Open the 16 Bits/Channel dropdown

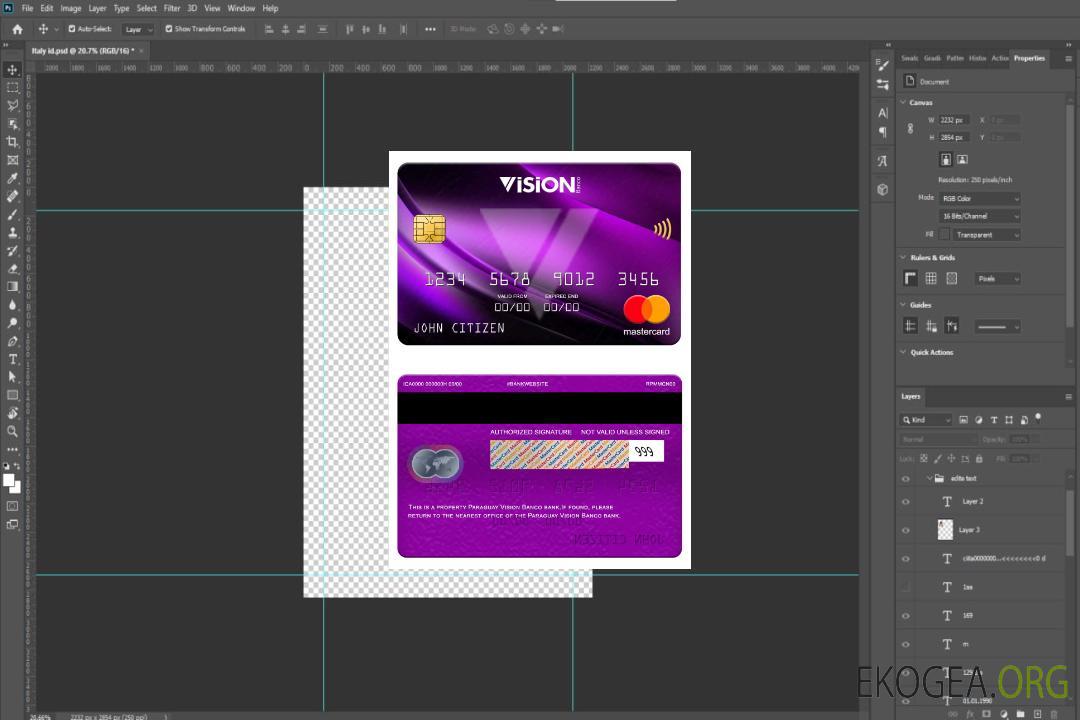(x=979, y=216)
